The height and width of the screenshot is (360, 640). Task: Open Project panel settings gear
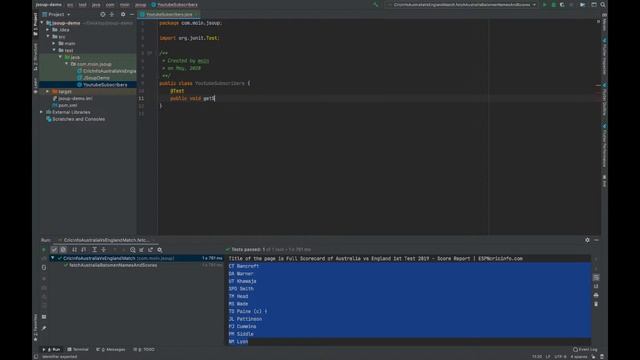click(x=123, y=14)
